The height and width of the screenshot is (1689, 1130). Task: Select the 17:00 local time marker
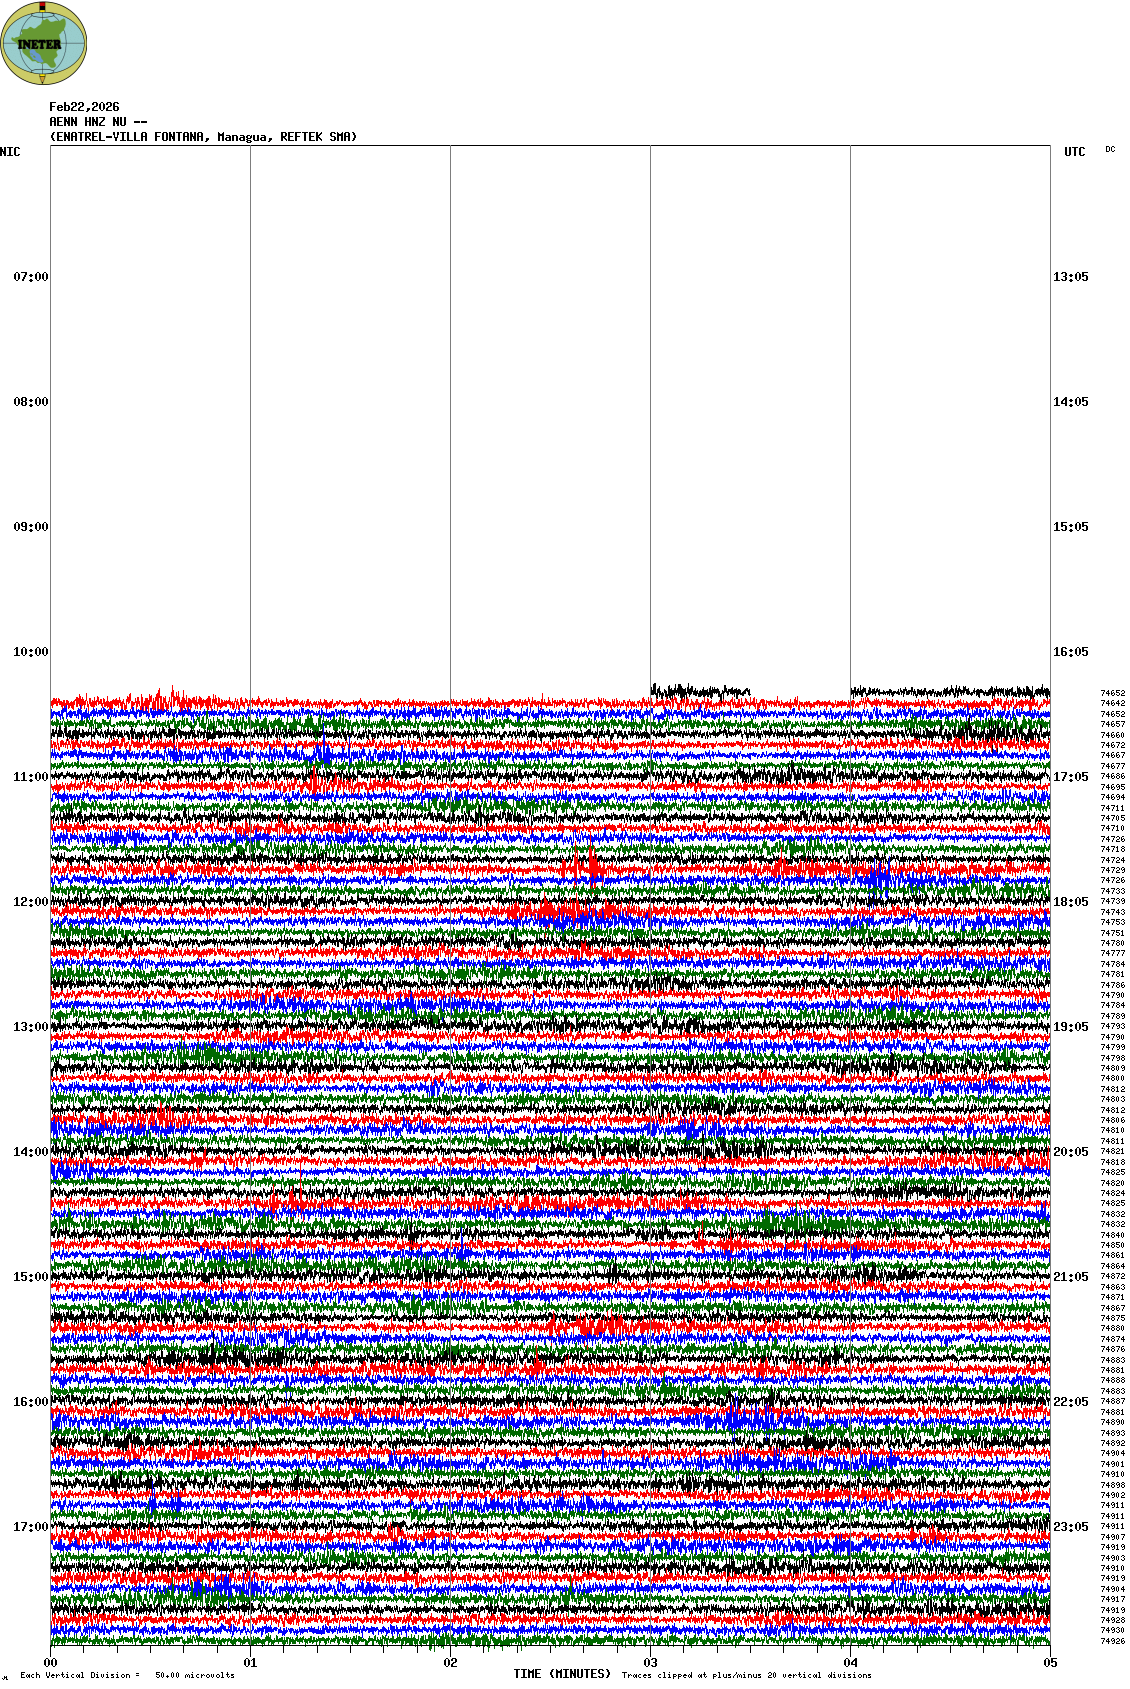30,1527
